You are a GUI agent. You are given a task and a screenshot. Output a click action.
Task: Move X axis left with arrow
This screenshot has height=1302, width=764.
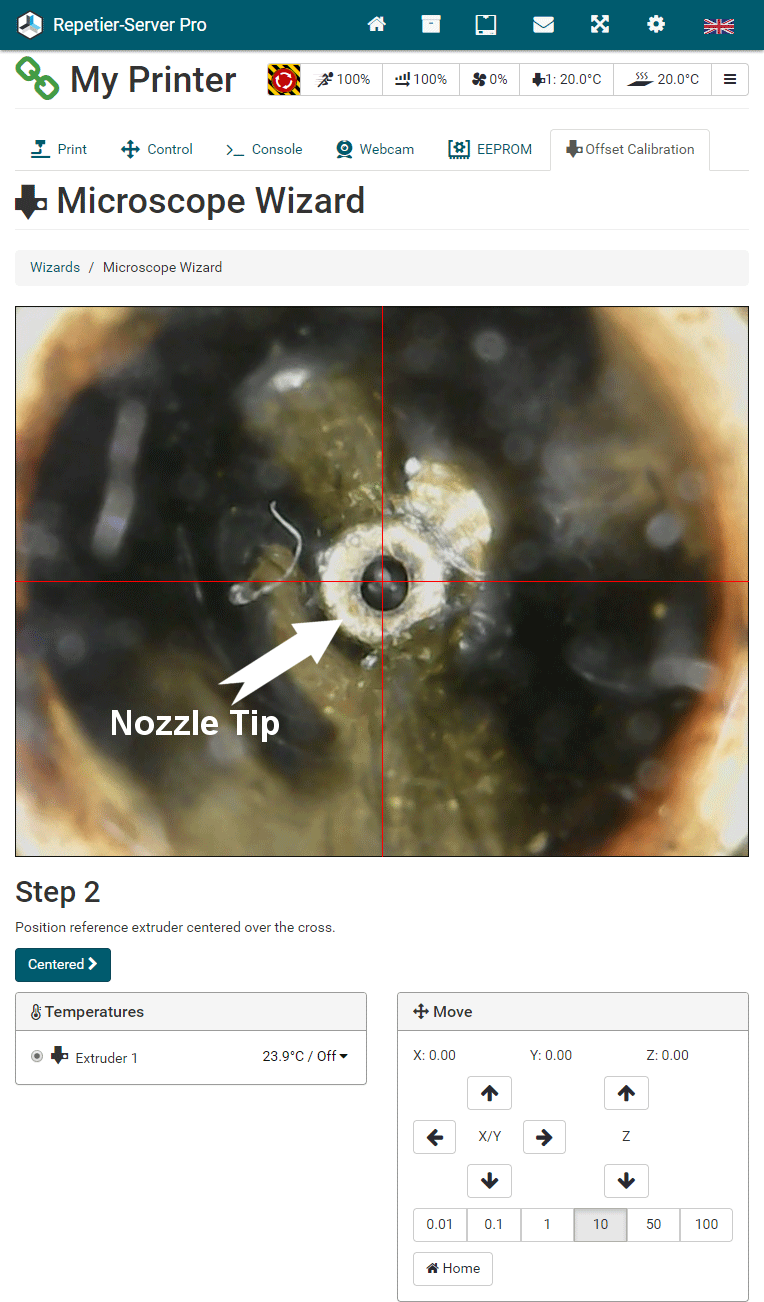(x=434, y=1137)
